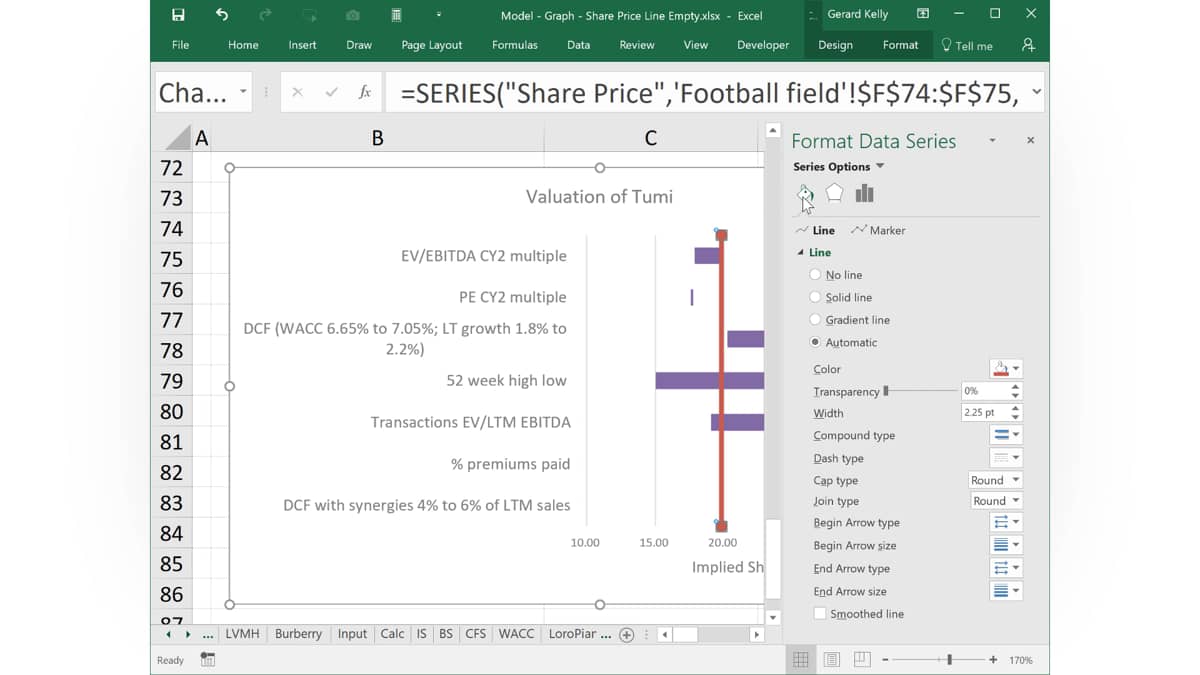Image resolution: width=1200 pixels, height=675 pixels.
Task: Click the Enter checkmark in formula bar
Action: [x=331, y=92]
